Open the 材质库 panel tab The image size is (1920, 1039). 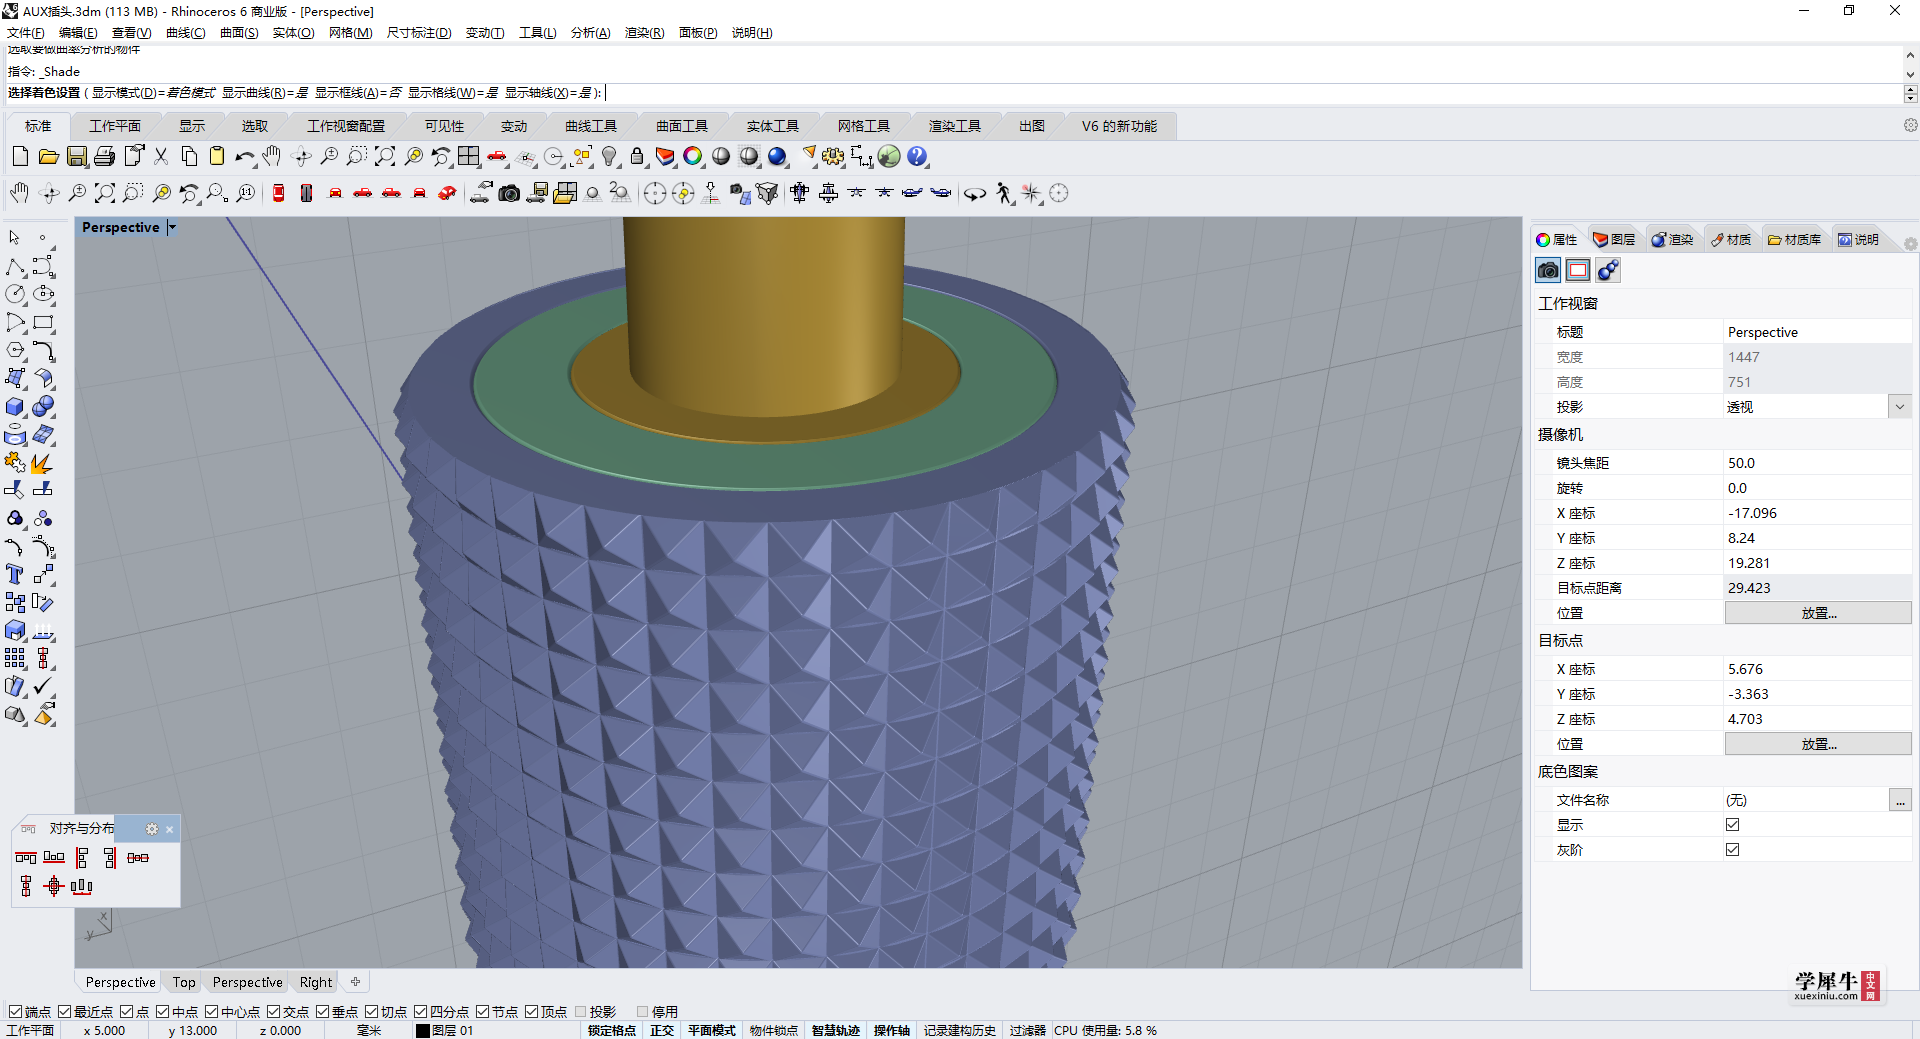tap(1795, 240)
